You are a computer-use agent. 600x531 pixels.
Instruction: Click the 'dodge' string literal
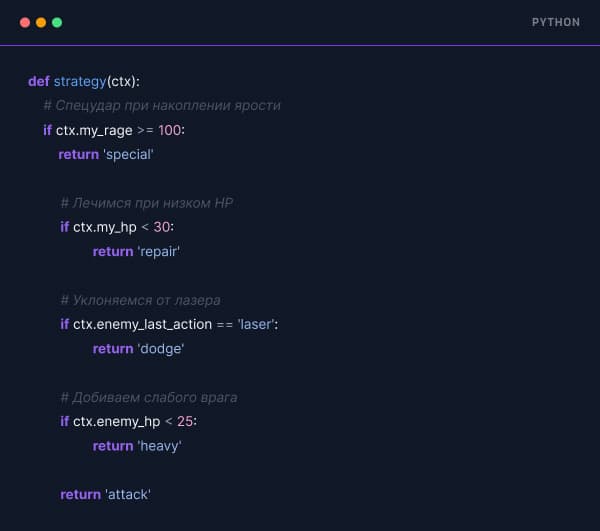click(x=161, y=349)
